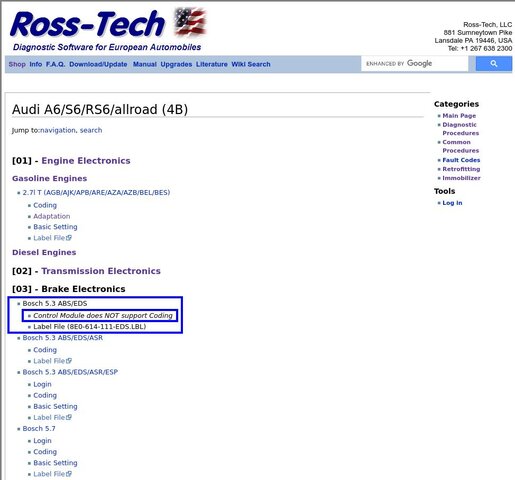Open the 2.7l T engine codes link
Image resolution: width=515 pixels, height=480 pixels.
tap(96, 193)
